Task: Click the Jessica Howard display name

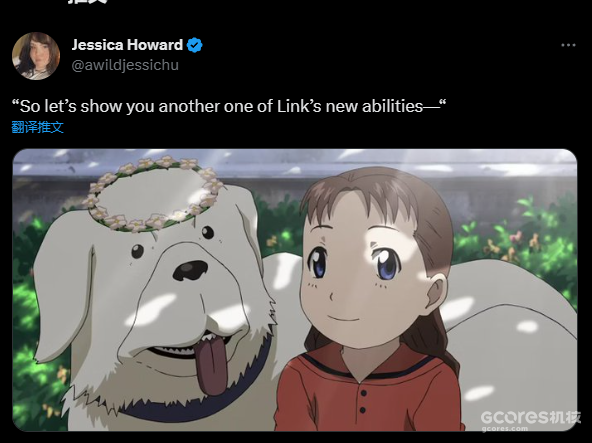Action: [x=127, y=45]
